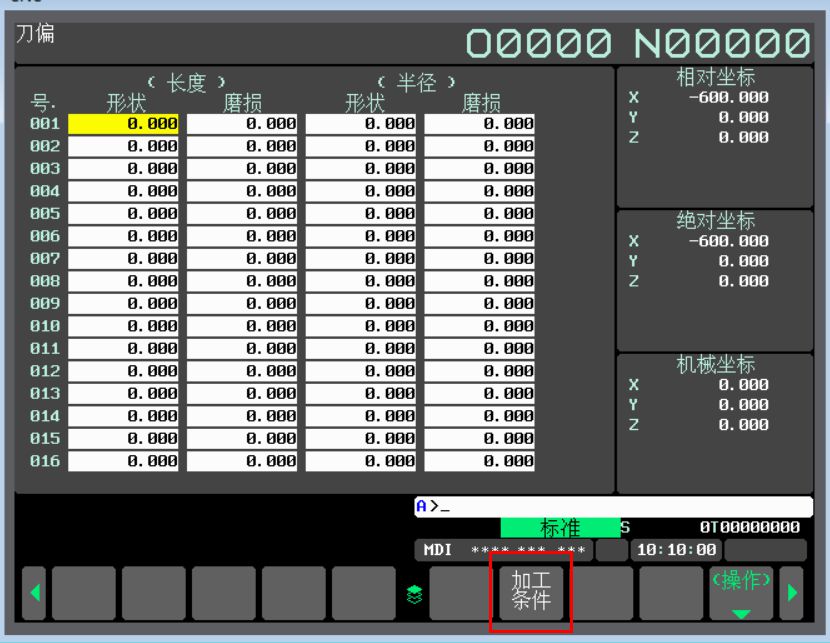Click the 半径 column group header
Screen dimensions: 830x643
click(417, 83)
